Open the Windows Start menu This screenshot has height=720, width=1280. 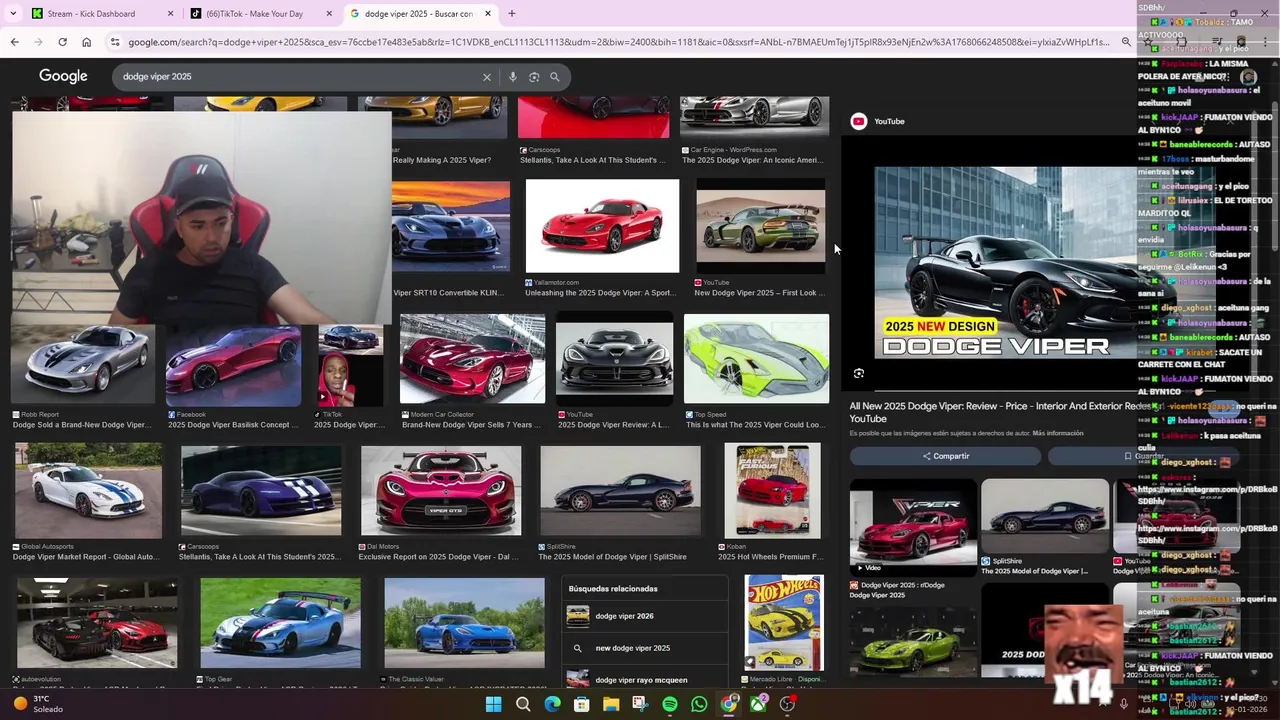tap(493, 704)
